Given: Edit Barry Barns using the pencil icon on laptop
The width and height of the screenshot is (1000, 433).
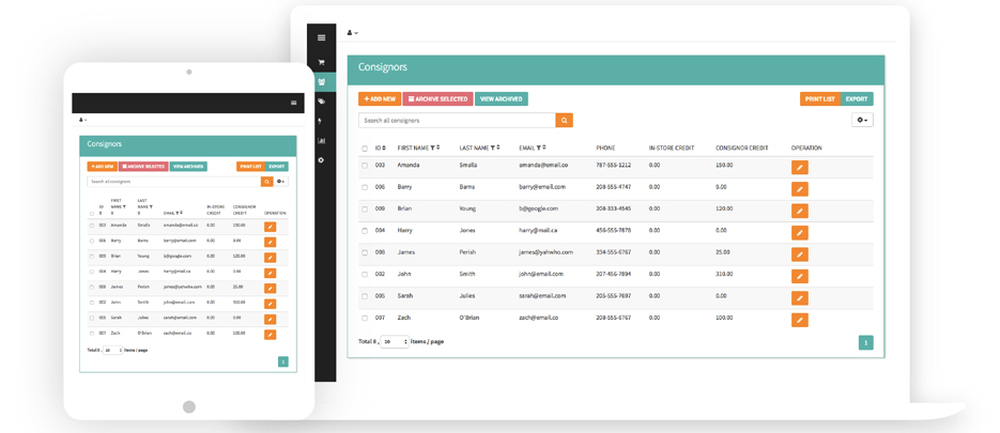Looking at the screenshot, I should pos(799,189).
